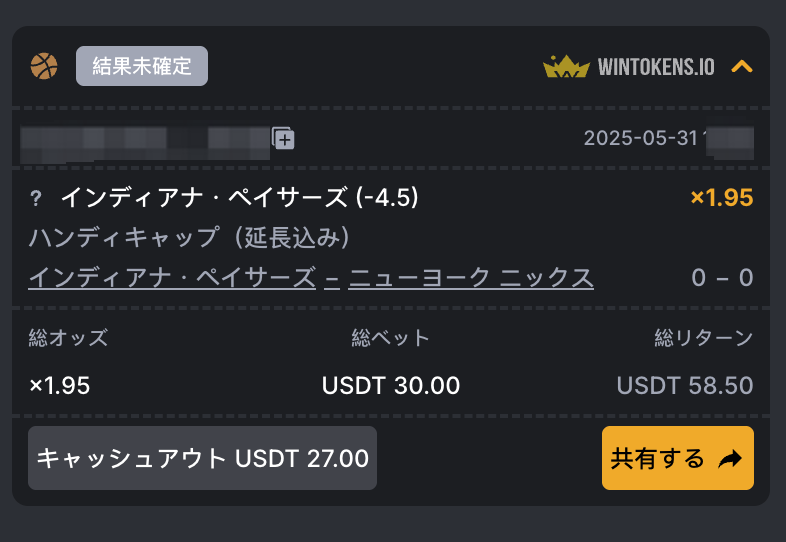Screen dimensions: 786x542
Task: Click the 結果未確定 status badge
Action: pos(142,66)
